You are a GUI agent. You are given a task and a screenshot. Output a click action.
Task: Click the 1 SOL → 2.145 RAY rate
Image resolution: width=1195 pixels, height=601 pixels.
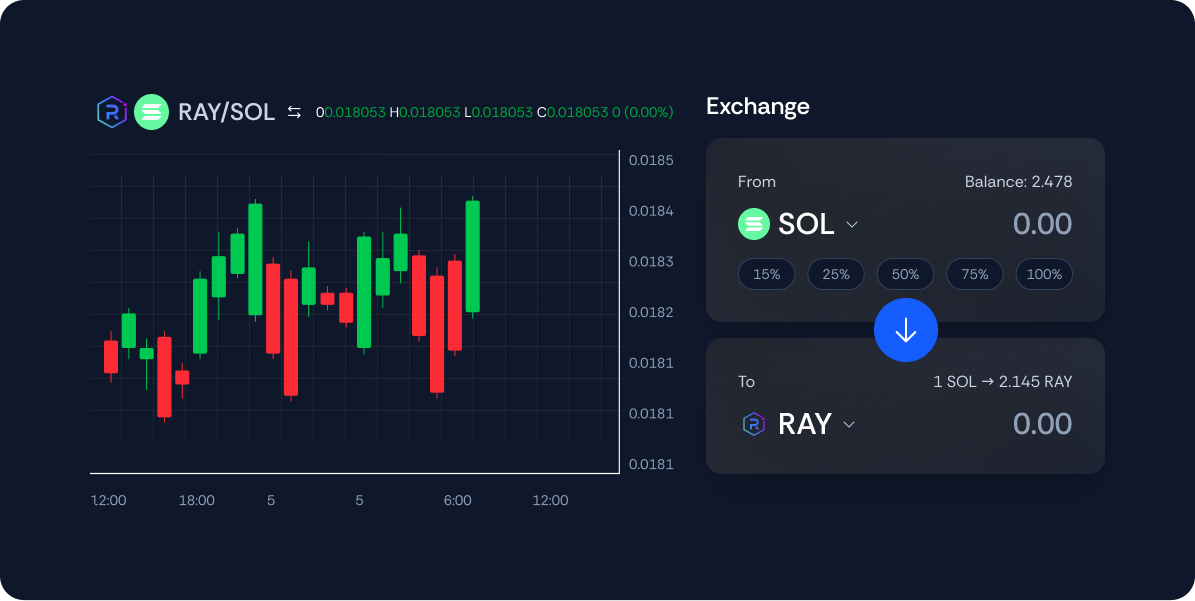tap(1002, 382)
